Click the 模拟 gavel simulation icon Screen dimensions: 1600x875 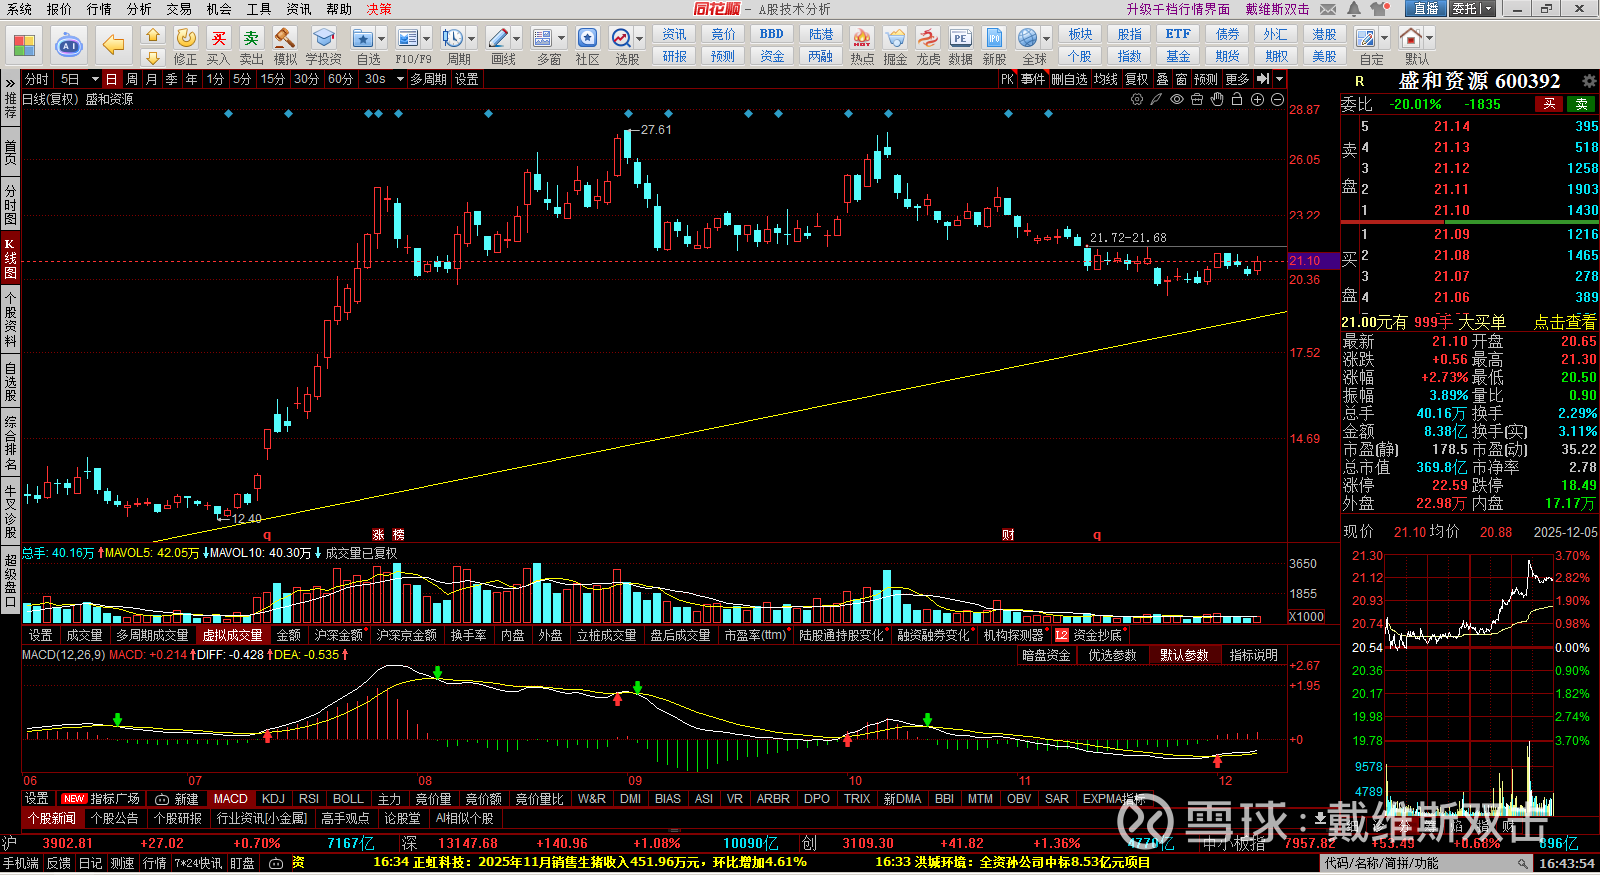[285, 38]
